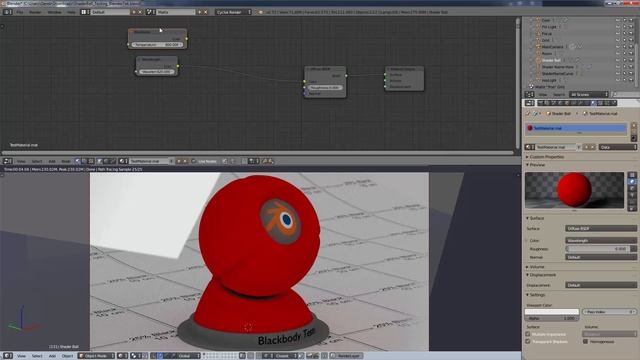
Task: Click the 3D viewport editor type icon
Action: [7, 356]
